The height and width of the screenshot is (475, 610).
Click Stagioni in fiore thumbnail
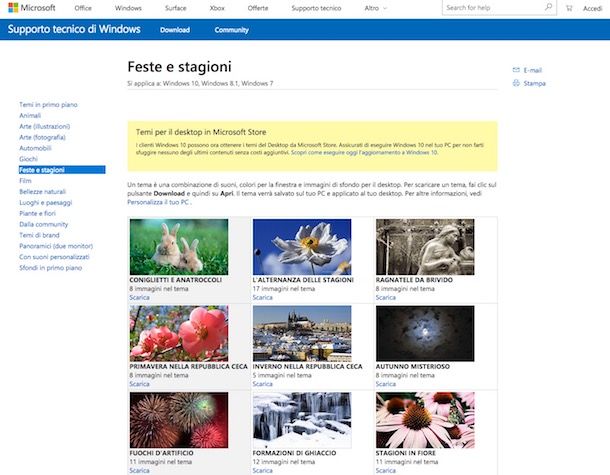(x=425, y=420)
